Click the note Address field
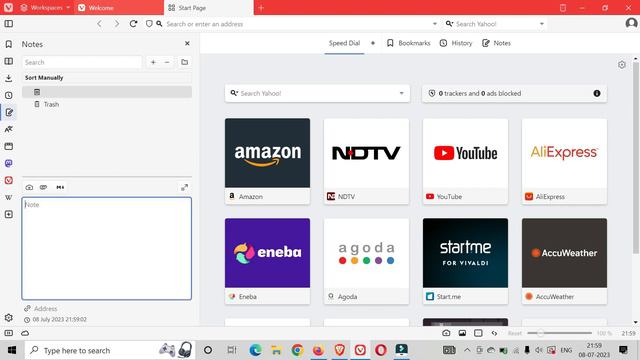 pyautogui.click(x=107, y=309)
